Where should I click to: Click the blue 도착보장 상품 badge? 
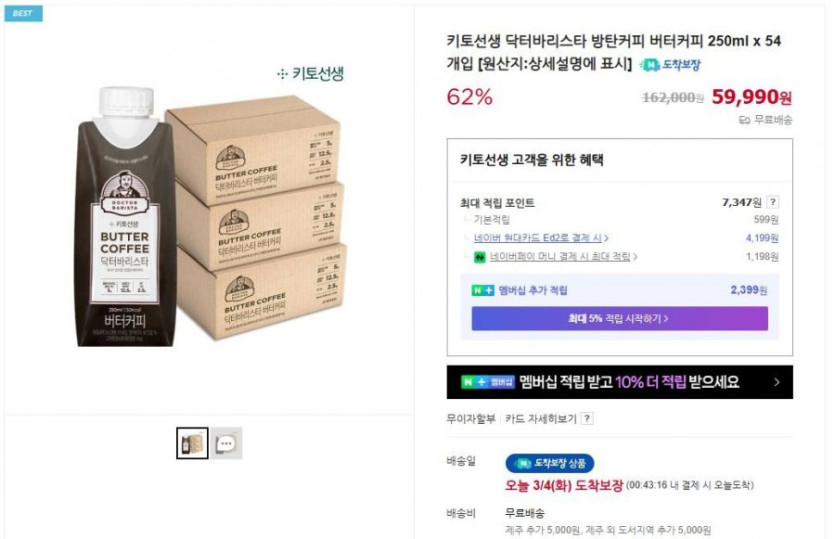549,463
